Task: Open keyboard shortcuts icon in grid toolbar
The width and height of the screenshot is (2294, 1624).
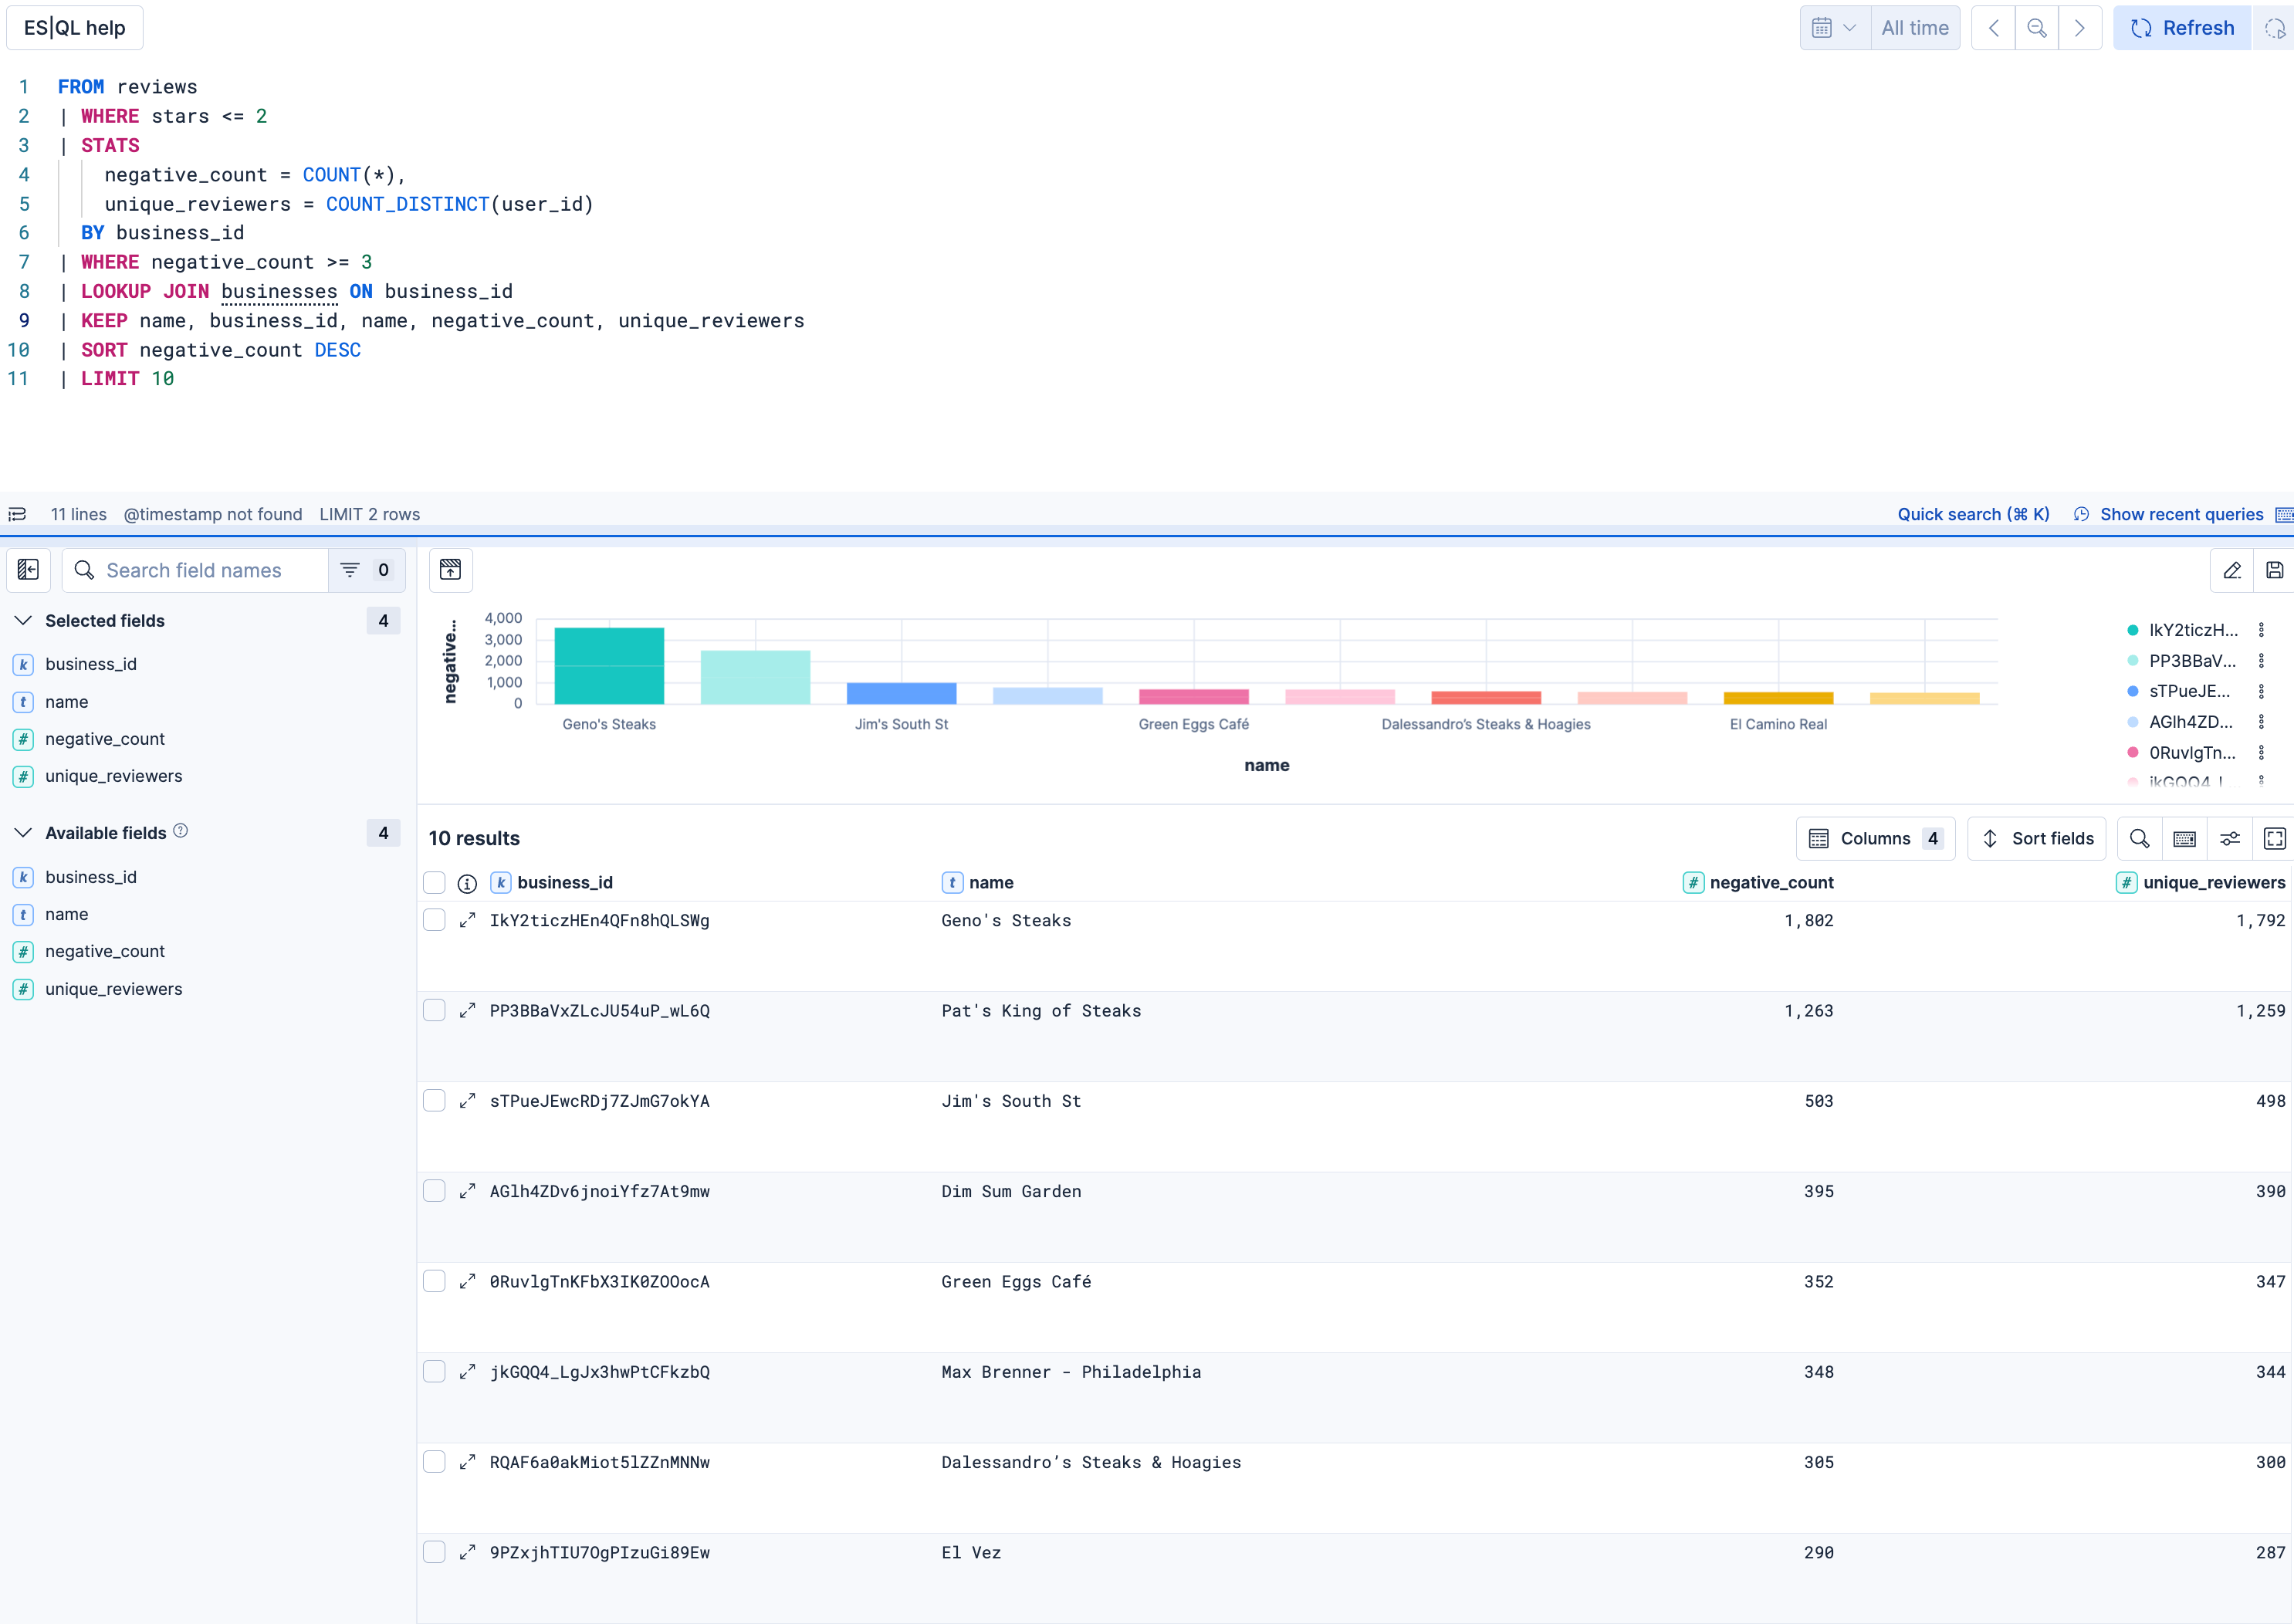Action: pyautogui.click(x=2184, y=838)
